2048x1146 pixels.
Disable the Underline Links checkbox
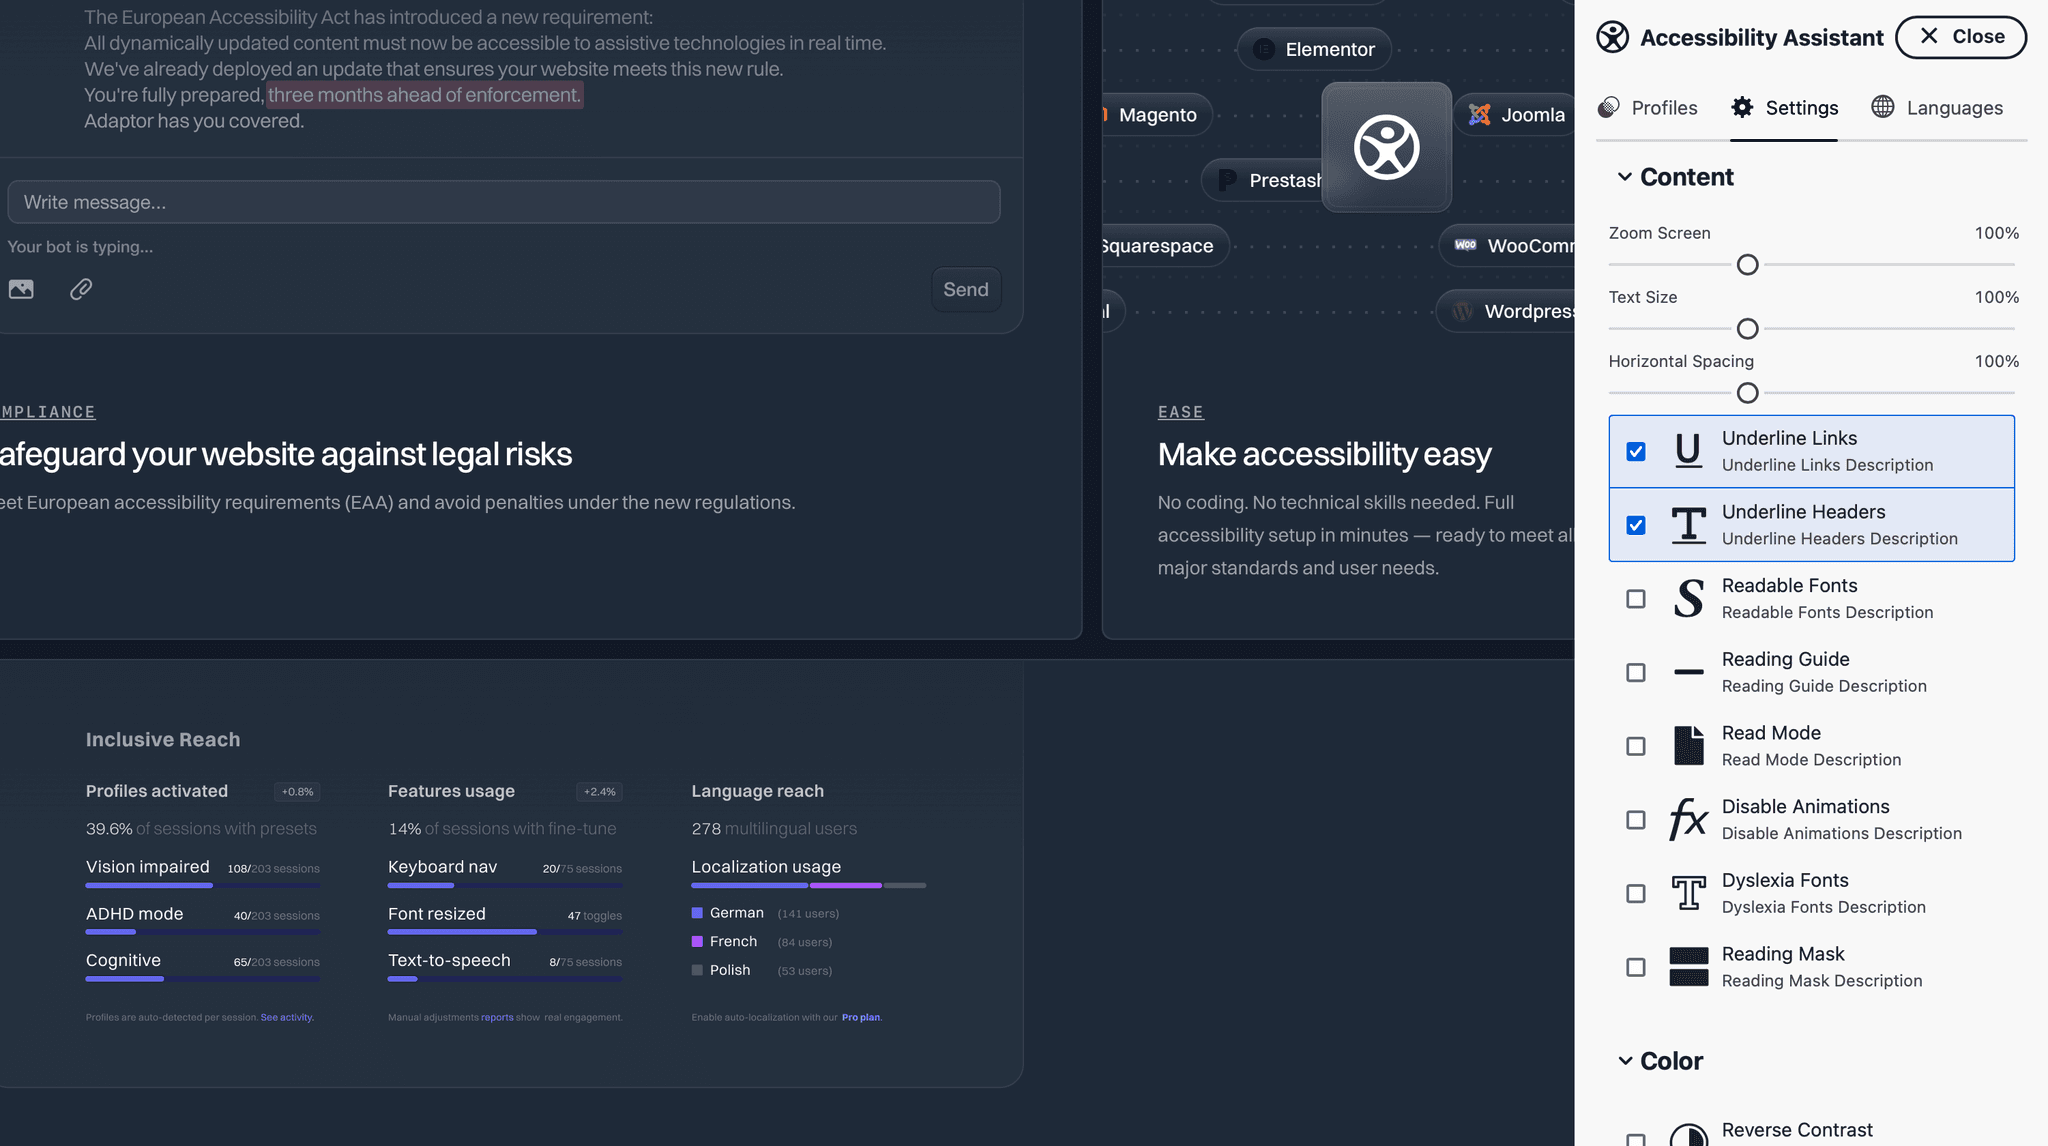point(1636,451)
